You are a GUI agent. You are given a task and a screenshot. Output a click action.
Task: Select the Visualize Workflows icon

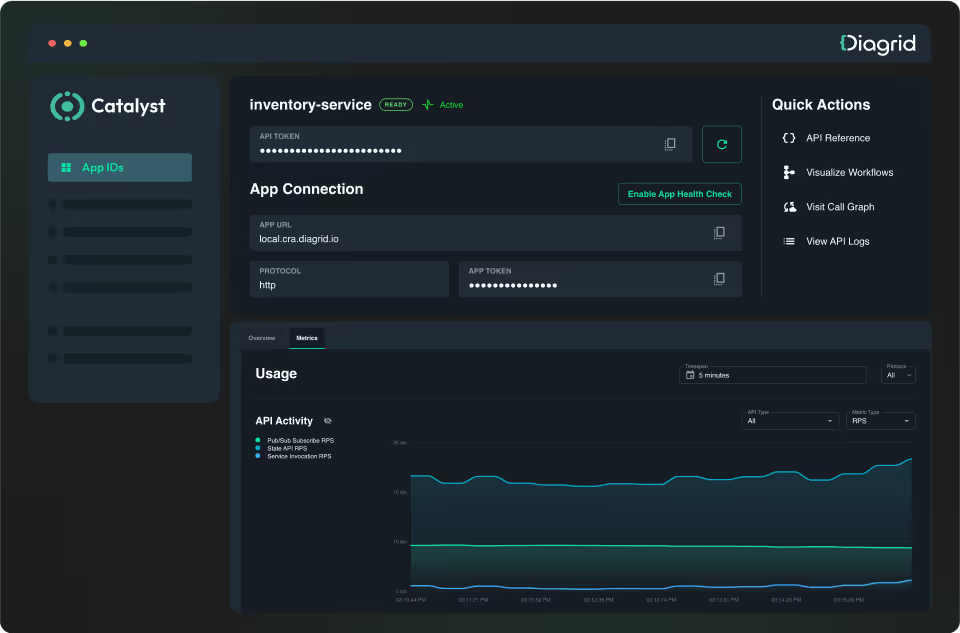pos(789,172)
